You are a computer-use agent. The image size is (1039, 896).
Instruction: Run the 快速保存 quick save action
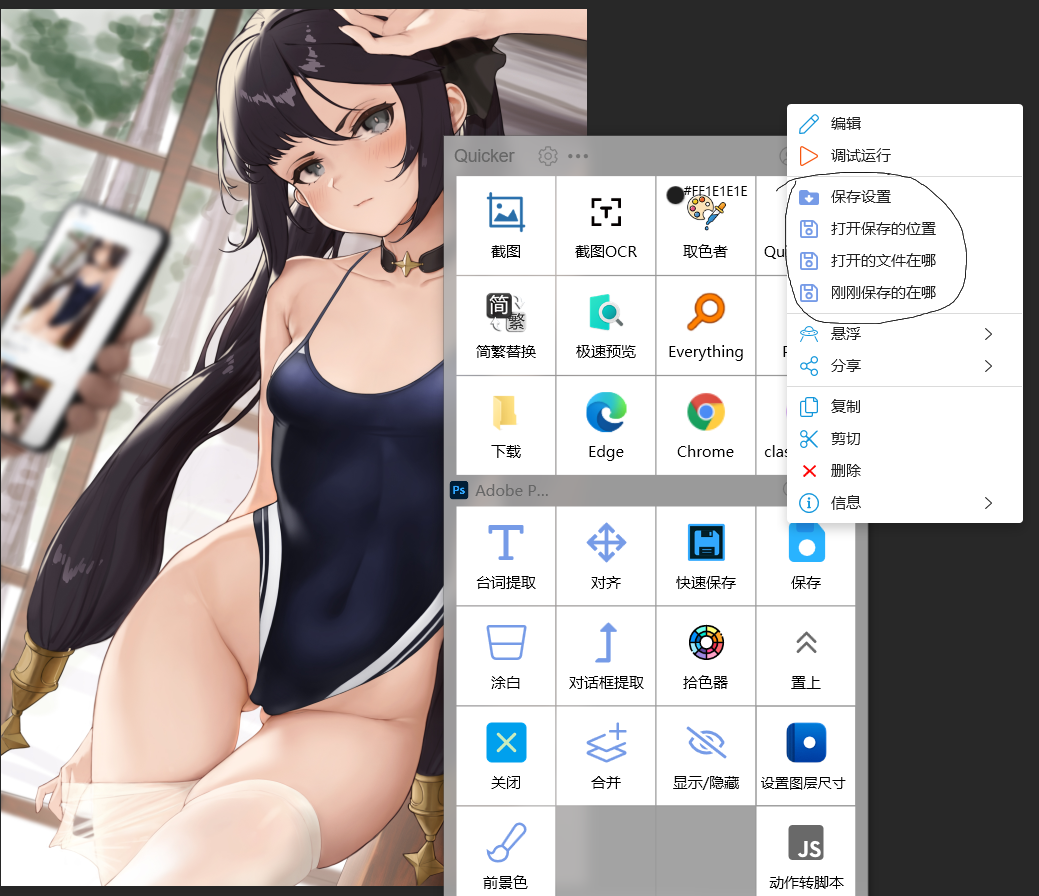tap(706, 556)
